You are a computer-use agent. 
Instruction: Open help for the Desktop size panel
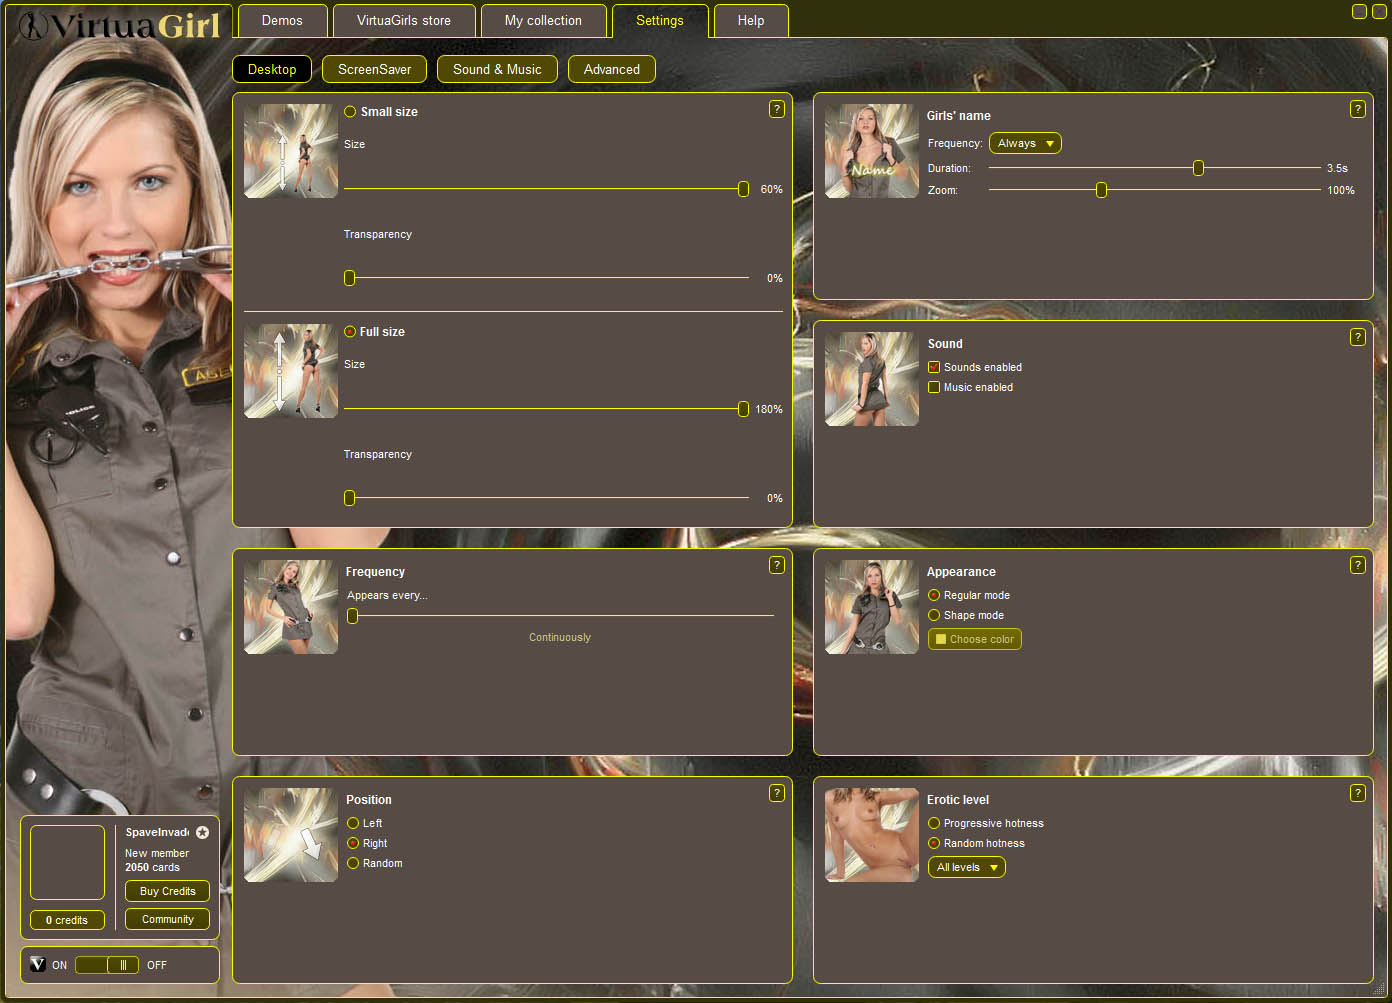(x=776, y=109)
